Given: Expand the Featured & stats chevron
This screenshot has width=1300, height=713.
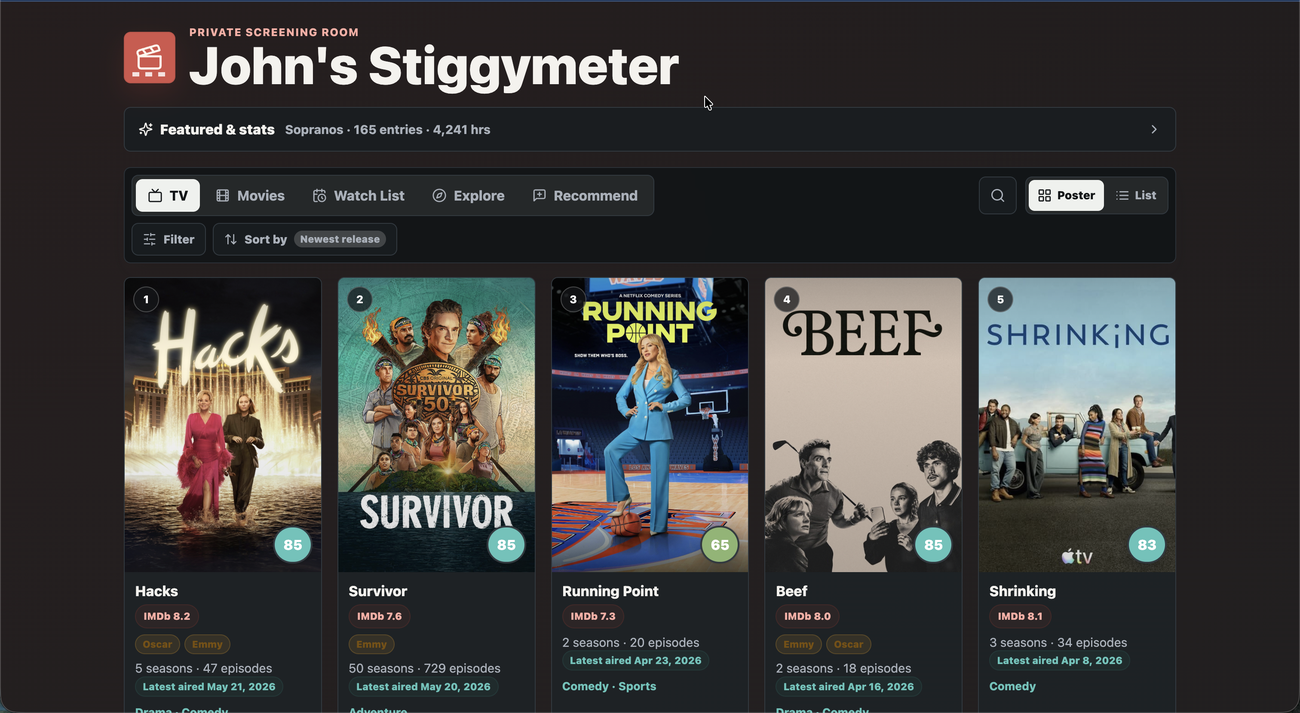Looking at the screenshot, I should tap(1154, 130).
